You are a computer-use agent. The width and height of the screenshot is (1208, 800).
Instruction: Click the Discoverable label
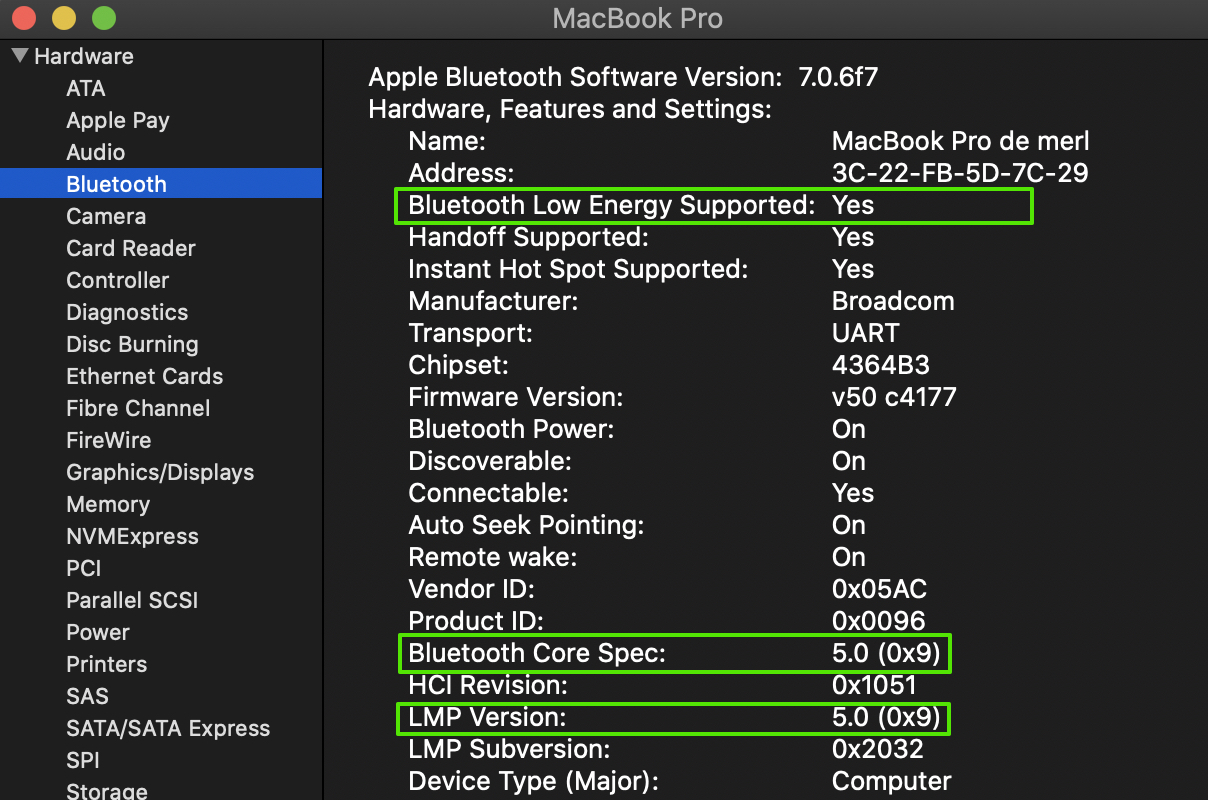coord(490,461)
